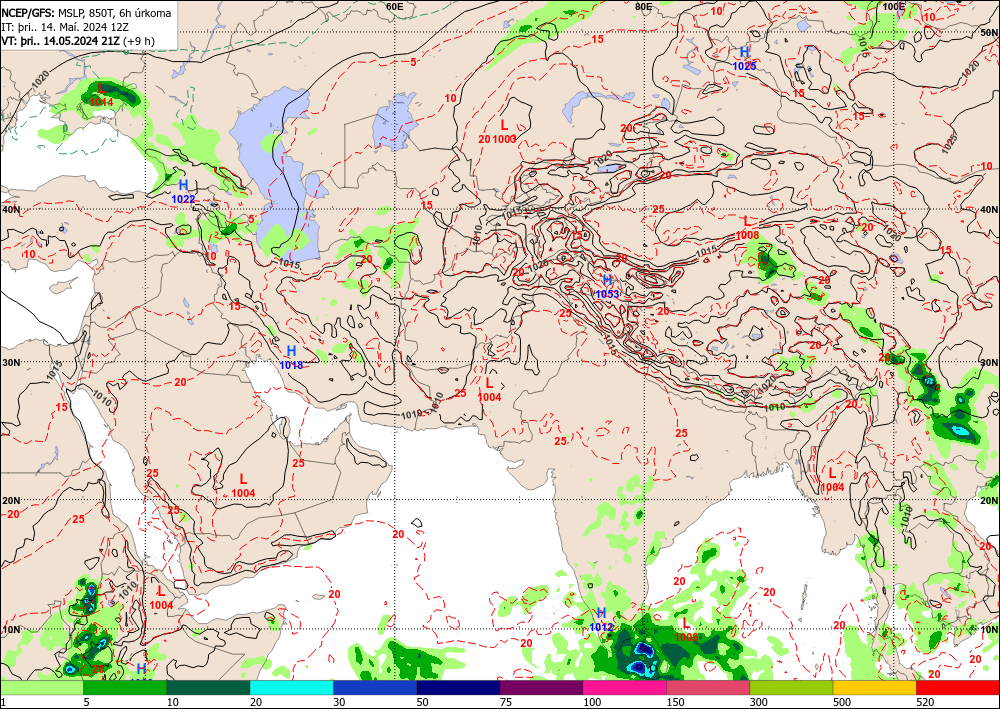Click the rose 150–300 legend color
This screenshot has height=709, width=1000.
tap(708, 687)
